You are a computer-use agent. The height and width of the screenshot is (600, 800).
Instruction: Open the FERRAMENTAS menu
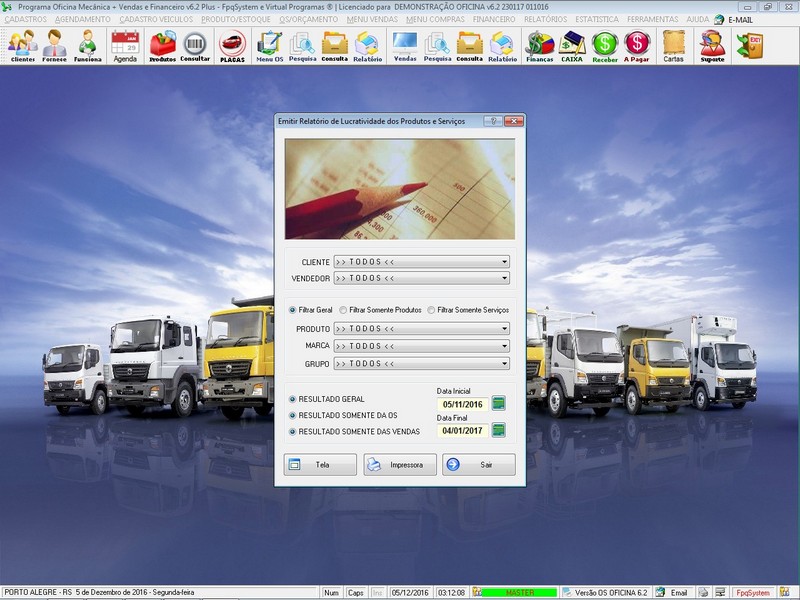coord(653,19)
